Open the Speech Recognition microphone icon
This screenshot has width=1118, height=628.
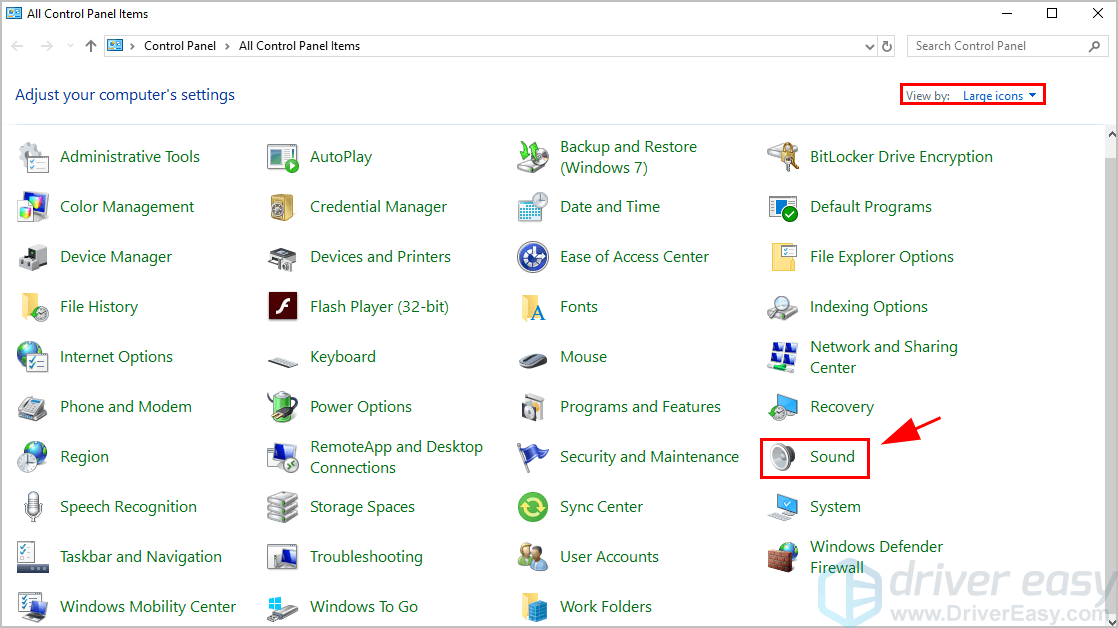[33, 507]
